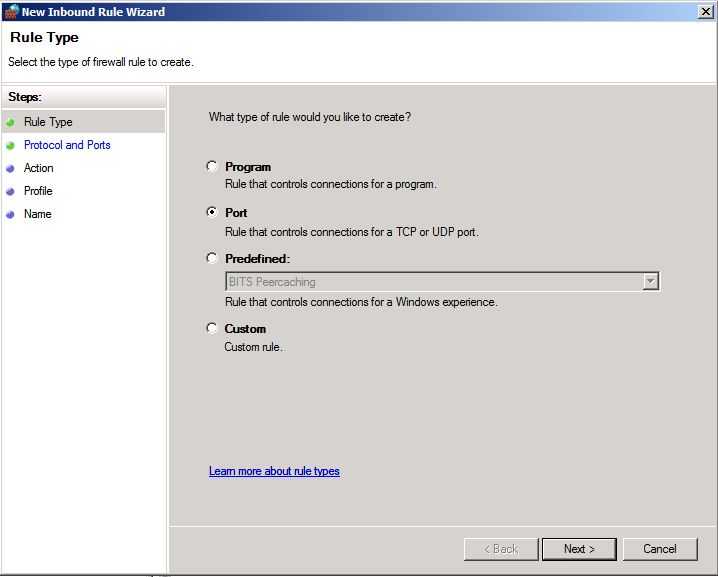The image size is (718, 577).
Task: Click the firewall wizard icon in title bar
Action: click(11, 12)
